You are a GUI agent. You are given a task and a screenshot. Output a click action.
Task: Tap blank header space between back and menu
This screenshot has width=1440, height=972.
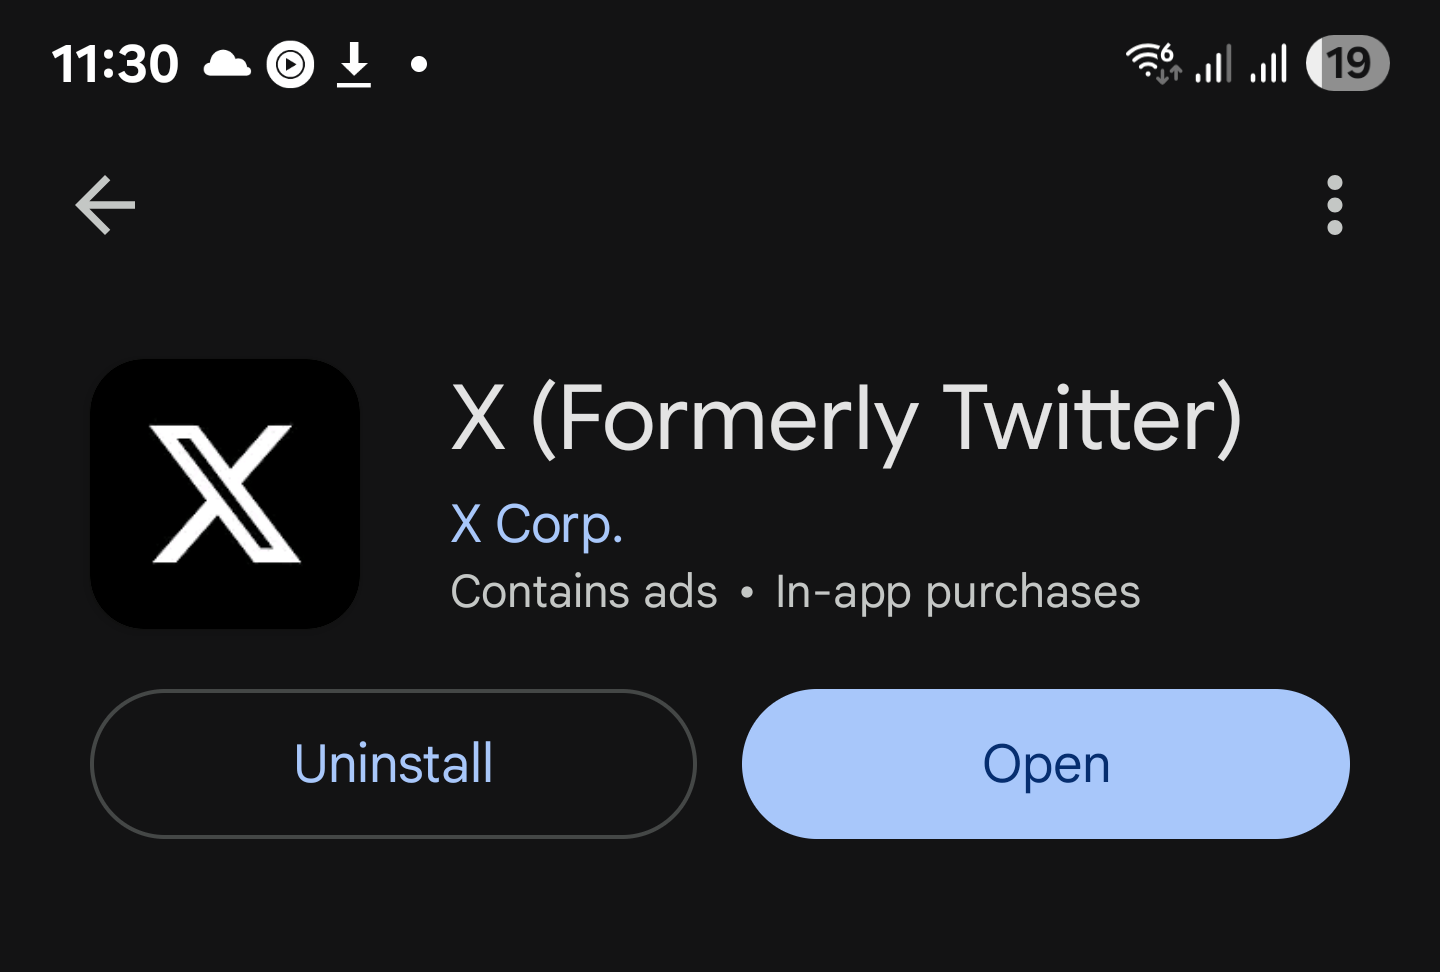pyautogui.click(x=720, y=205)
